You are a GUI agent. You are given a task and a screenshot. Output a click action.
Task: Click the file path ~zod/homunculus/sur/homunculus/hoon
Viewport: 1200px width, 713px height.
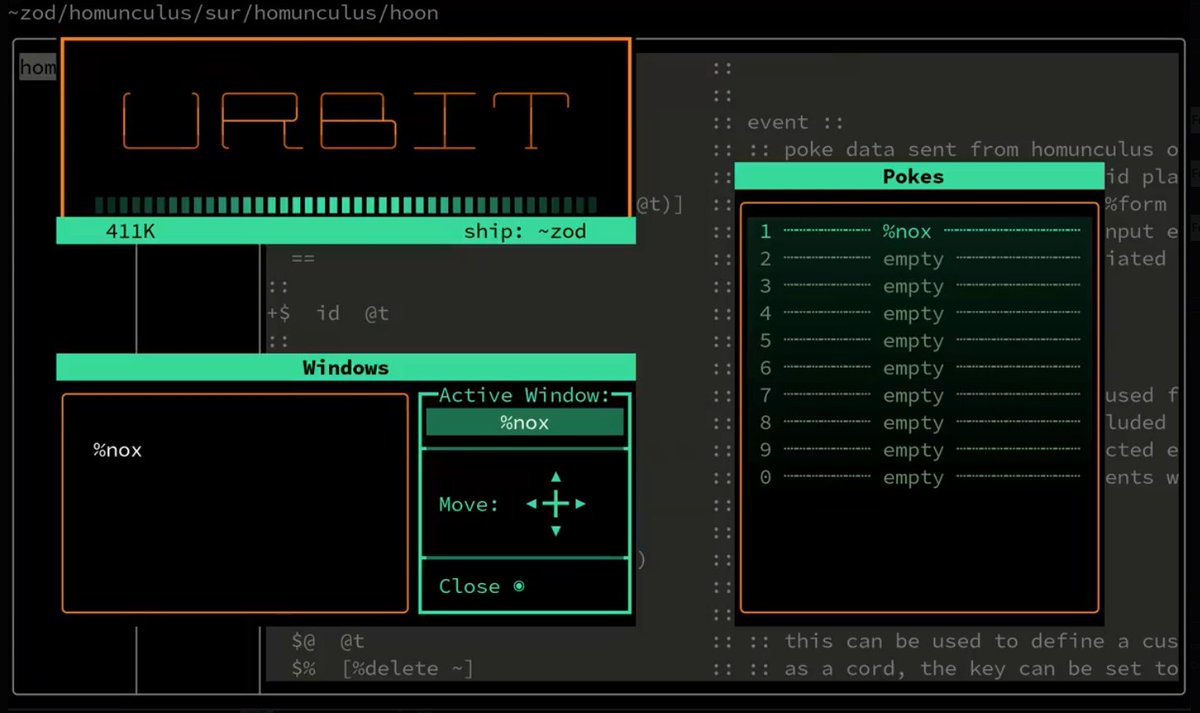click(222, 13)
